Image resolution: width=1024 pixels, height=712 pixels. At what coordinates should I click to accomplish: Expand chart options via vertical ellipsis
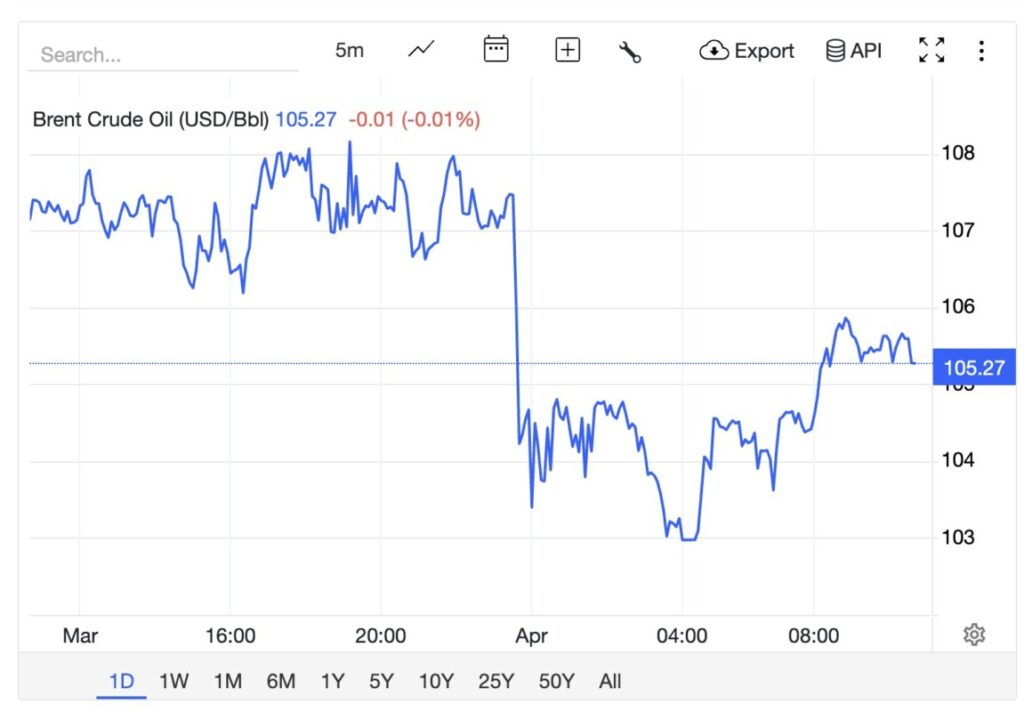(x=982, y=50)
